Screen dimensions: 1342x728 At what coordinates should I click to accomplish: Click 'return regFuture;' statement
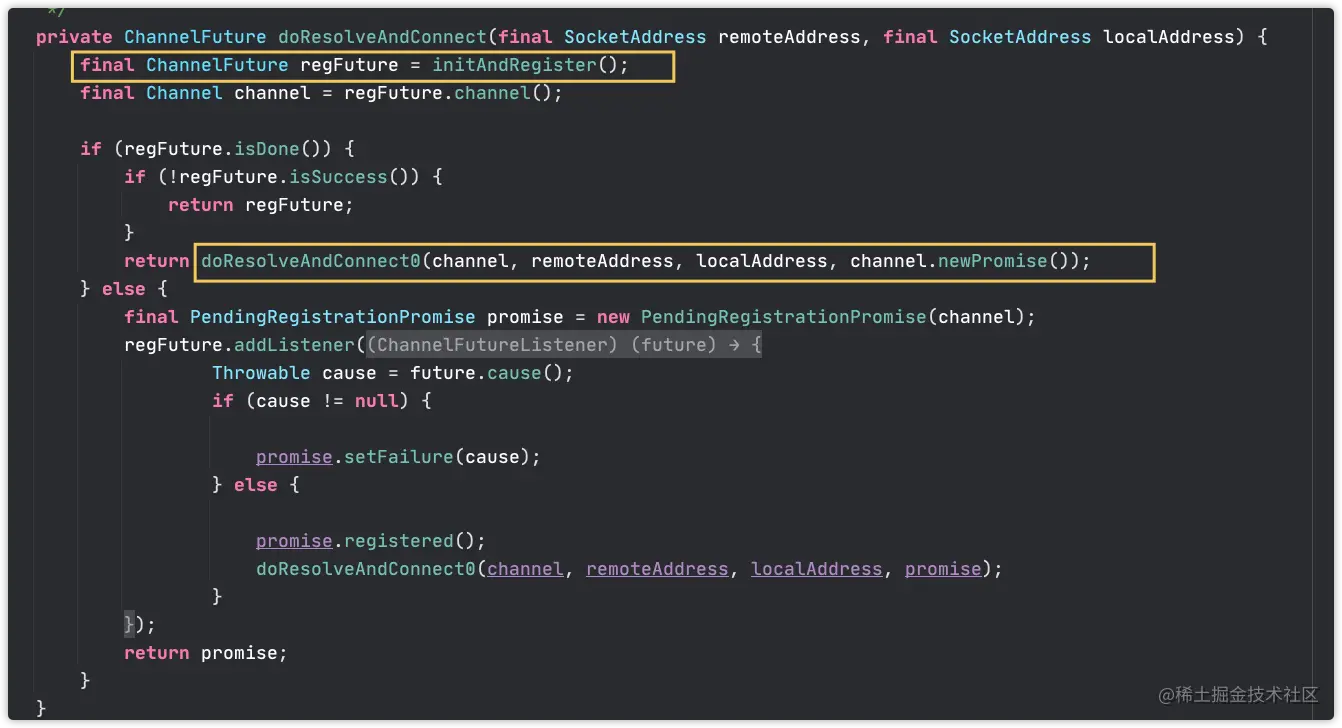point(261,205)
